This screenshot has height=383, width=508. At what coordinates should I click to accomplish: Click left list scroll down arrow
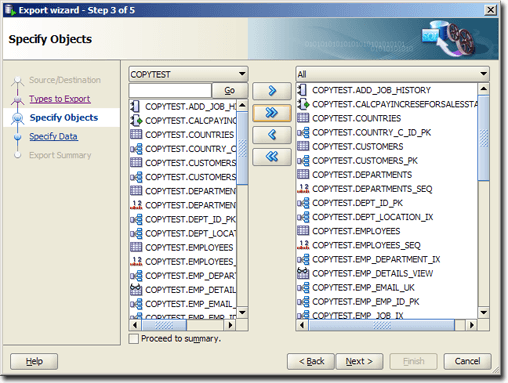pyautogui.click(x=242, y=313)
